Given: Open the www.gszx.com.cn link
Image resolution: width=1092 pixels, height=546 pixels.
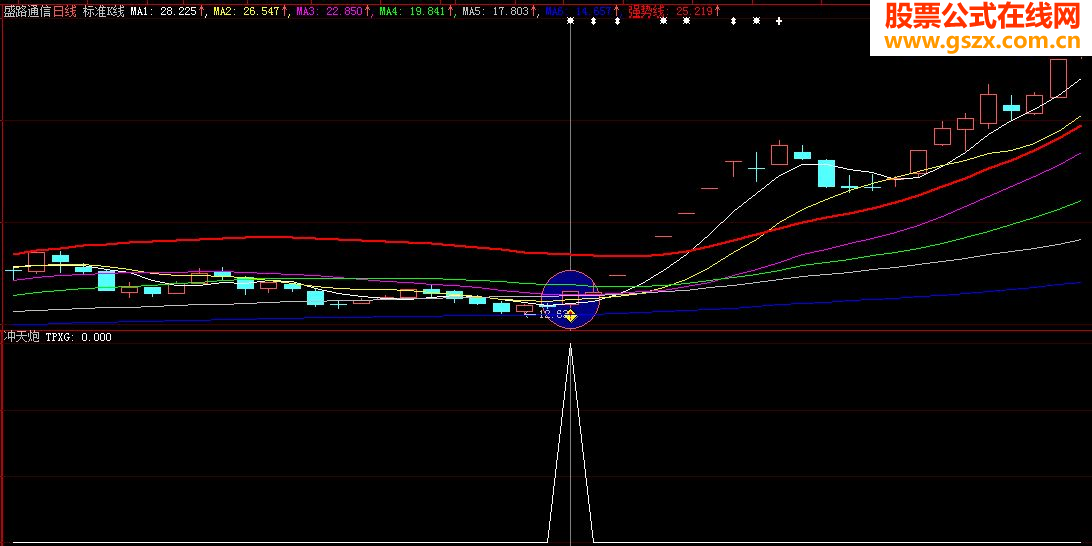Looking at the screenshot, I should pos(980,42).
